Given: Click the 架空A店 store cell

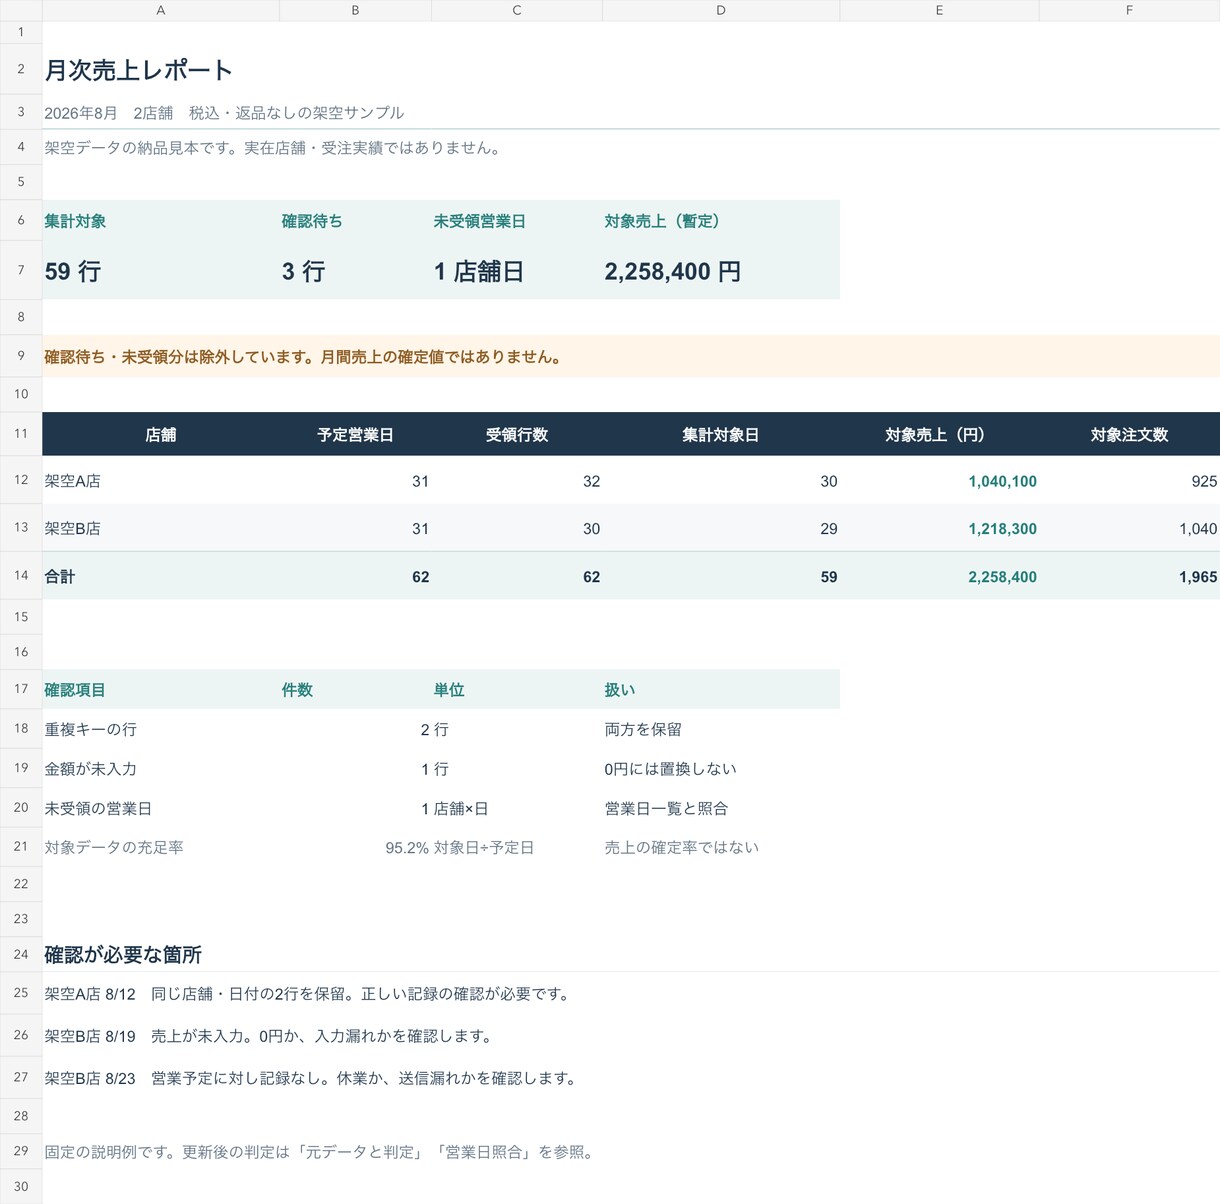Looking at the screenshot, I should pos(161,481).
